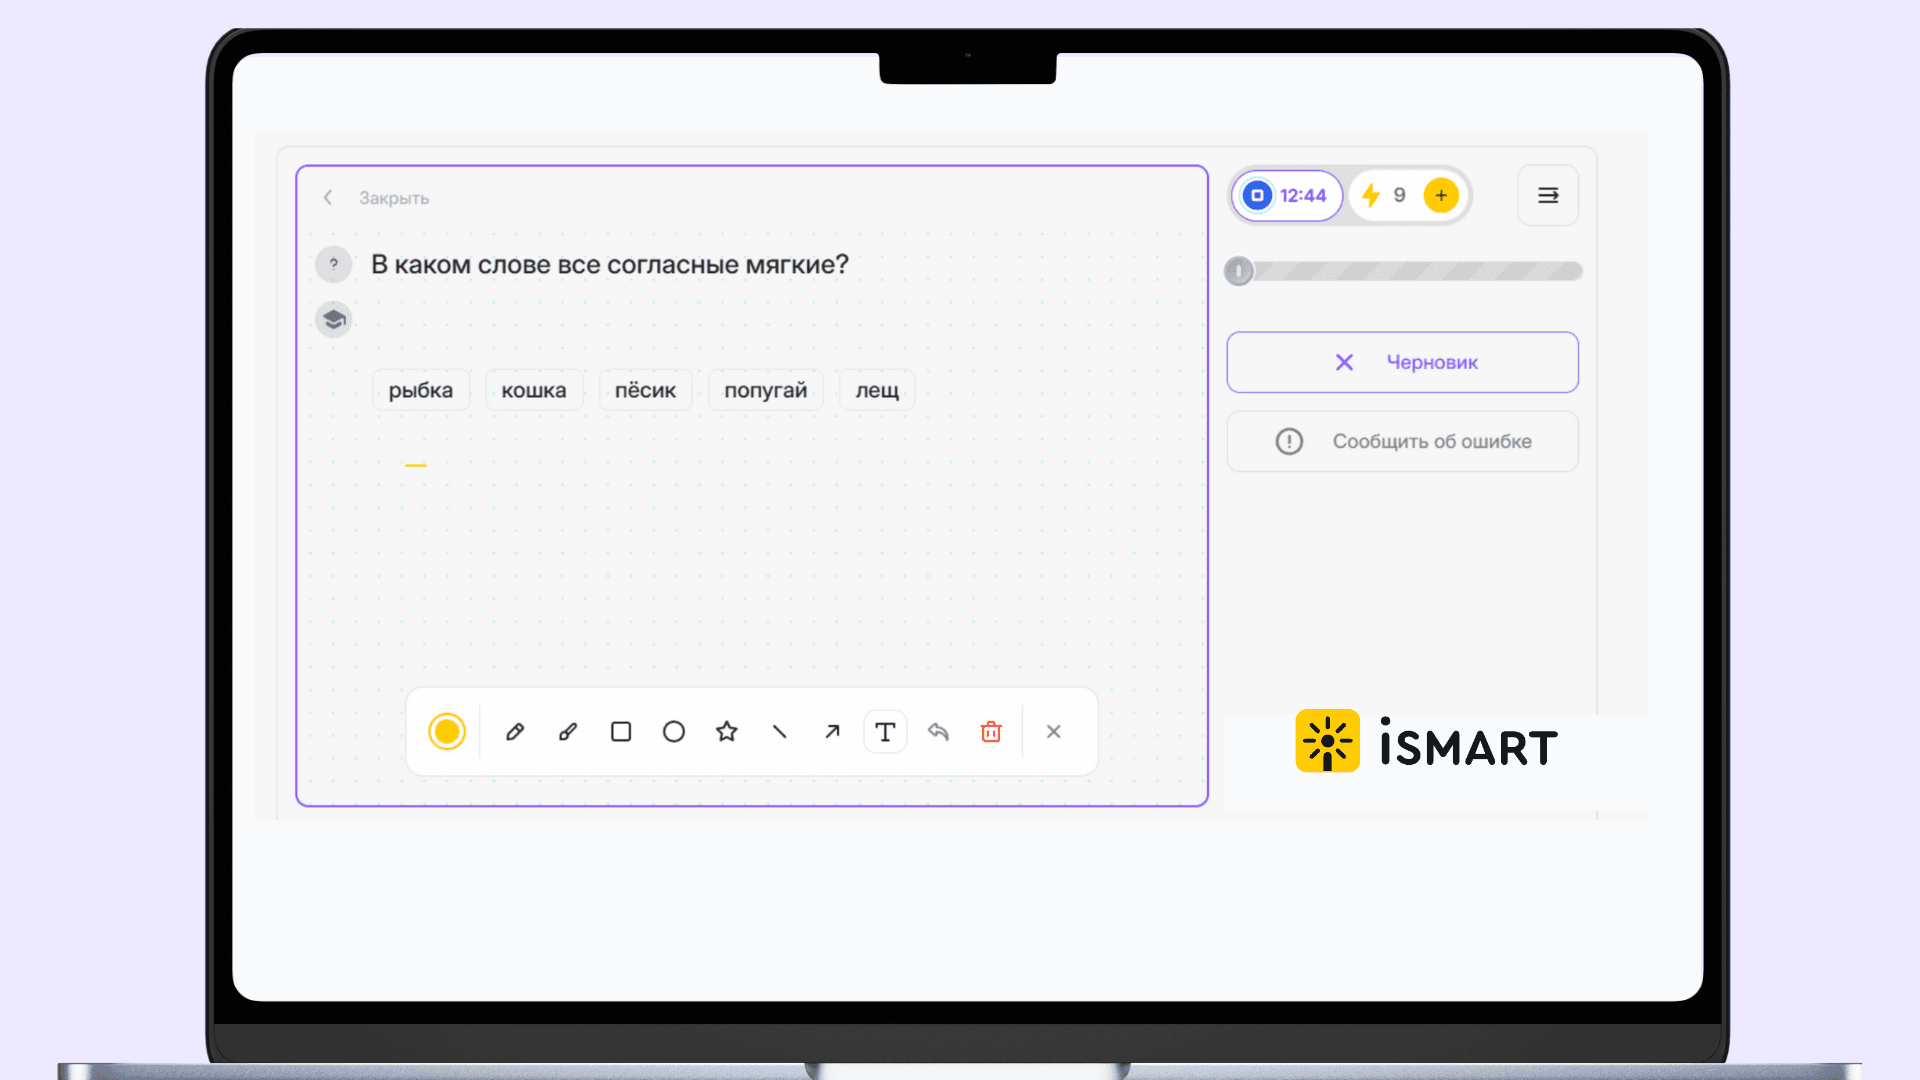Select the pencil drawing tool

[x=515, y=732]
